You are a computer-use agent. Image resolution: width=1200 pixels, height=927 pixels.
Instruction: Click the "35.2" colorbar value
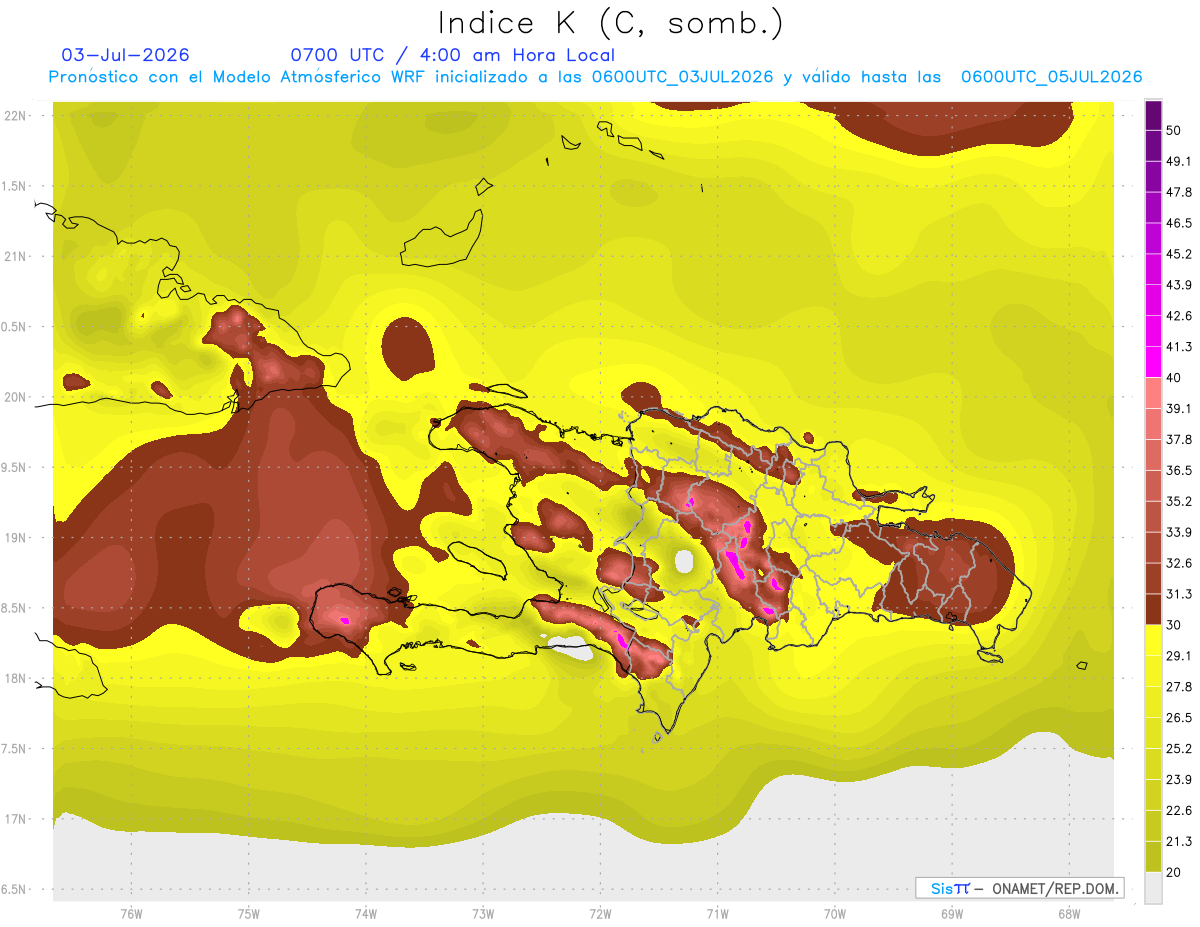[1179, 501]
